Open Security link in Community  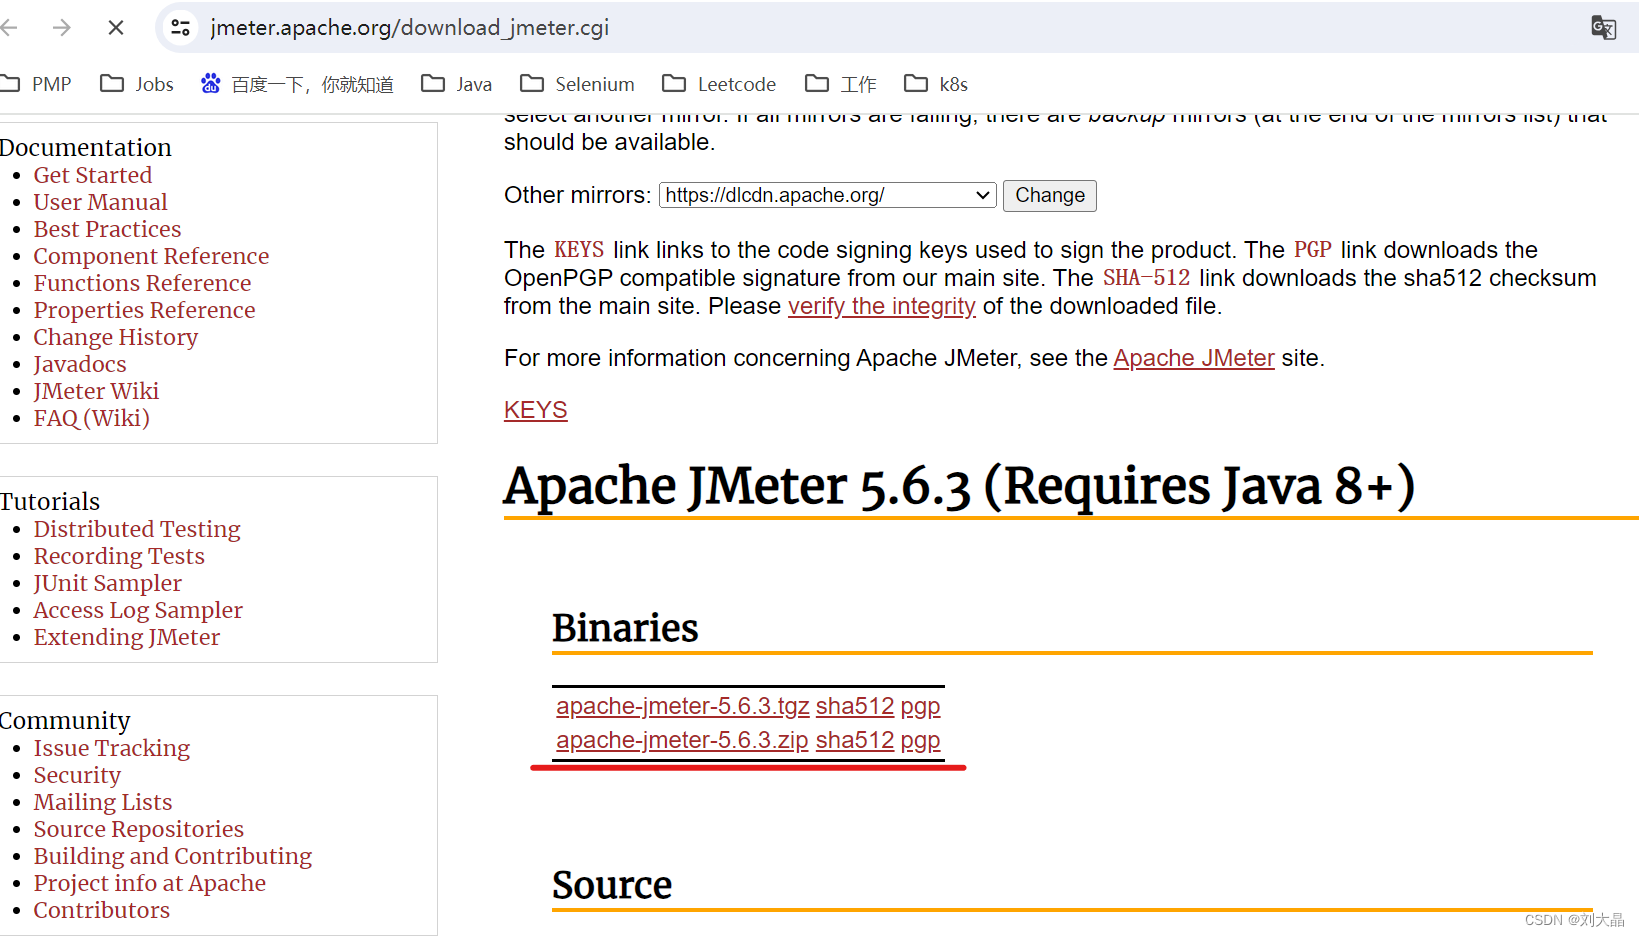[77, 775]
